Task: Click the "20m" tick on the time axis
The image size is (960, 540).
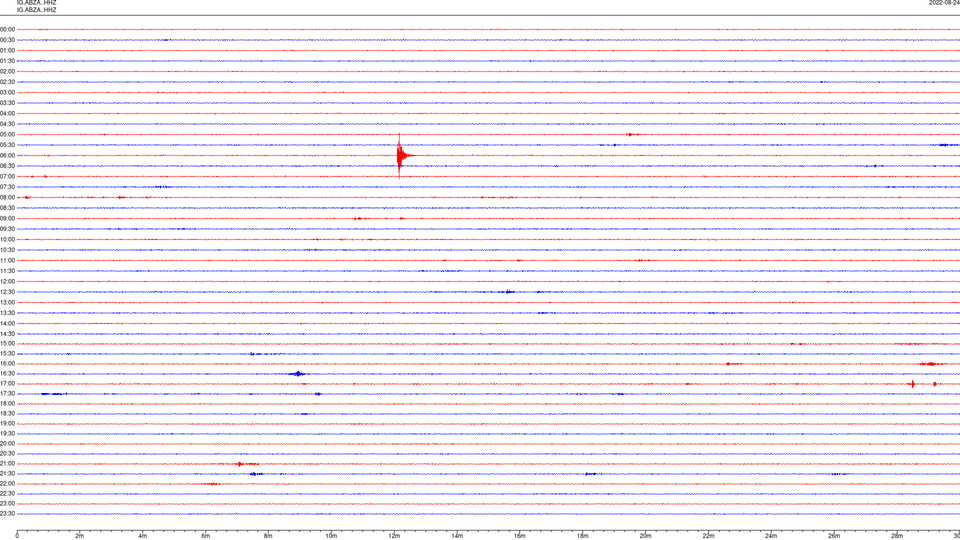Action: (x=645, y=536)
